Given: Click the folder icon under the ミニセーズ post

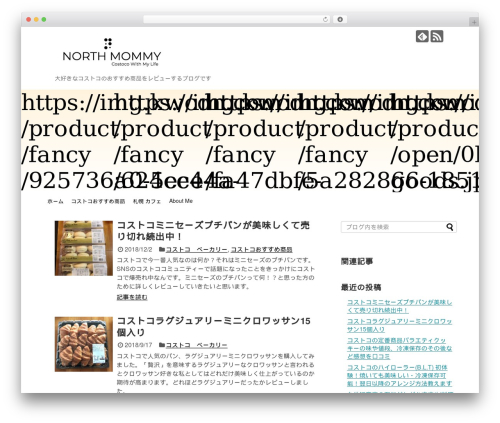Looking at the screenshot, I should coord(162,249).
